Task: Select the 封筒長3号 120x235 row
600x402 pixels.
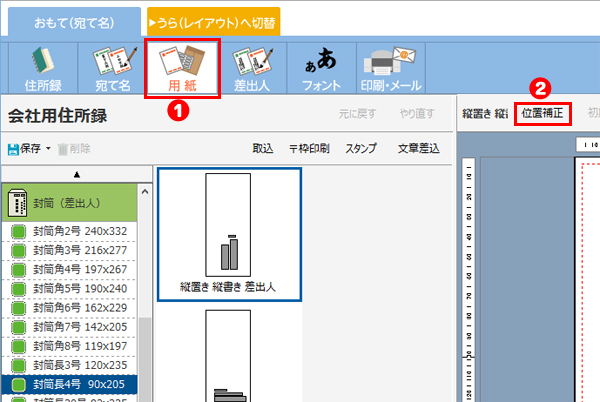Action: coord(69,366)
